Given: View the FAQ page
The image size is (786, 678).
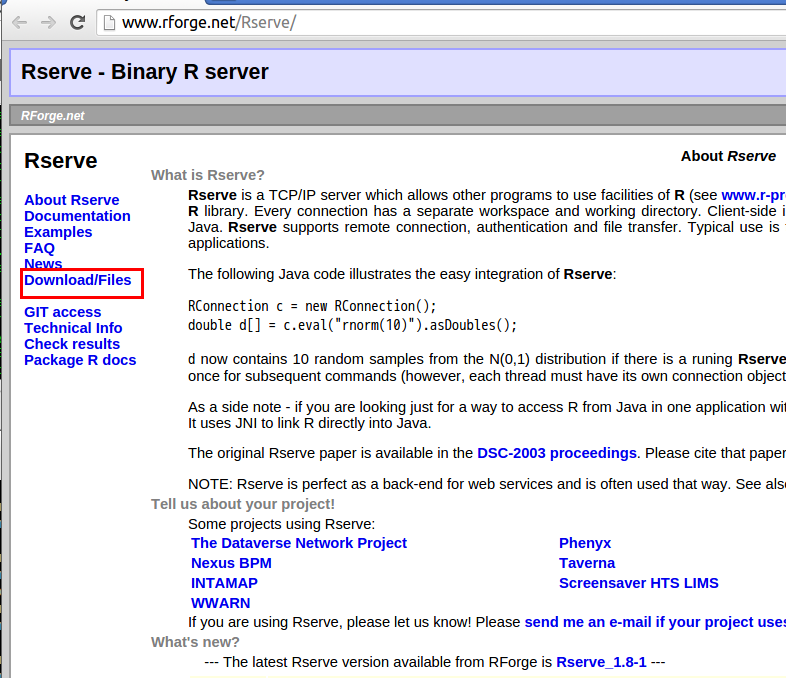Looking at the screenshot, I should coord(39,248).
